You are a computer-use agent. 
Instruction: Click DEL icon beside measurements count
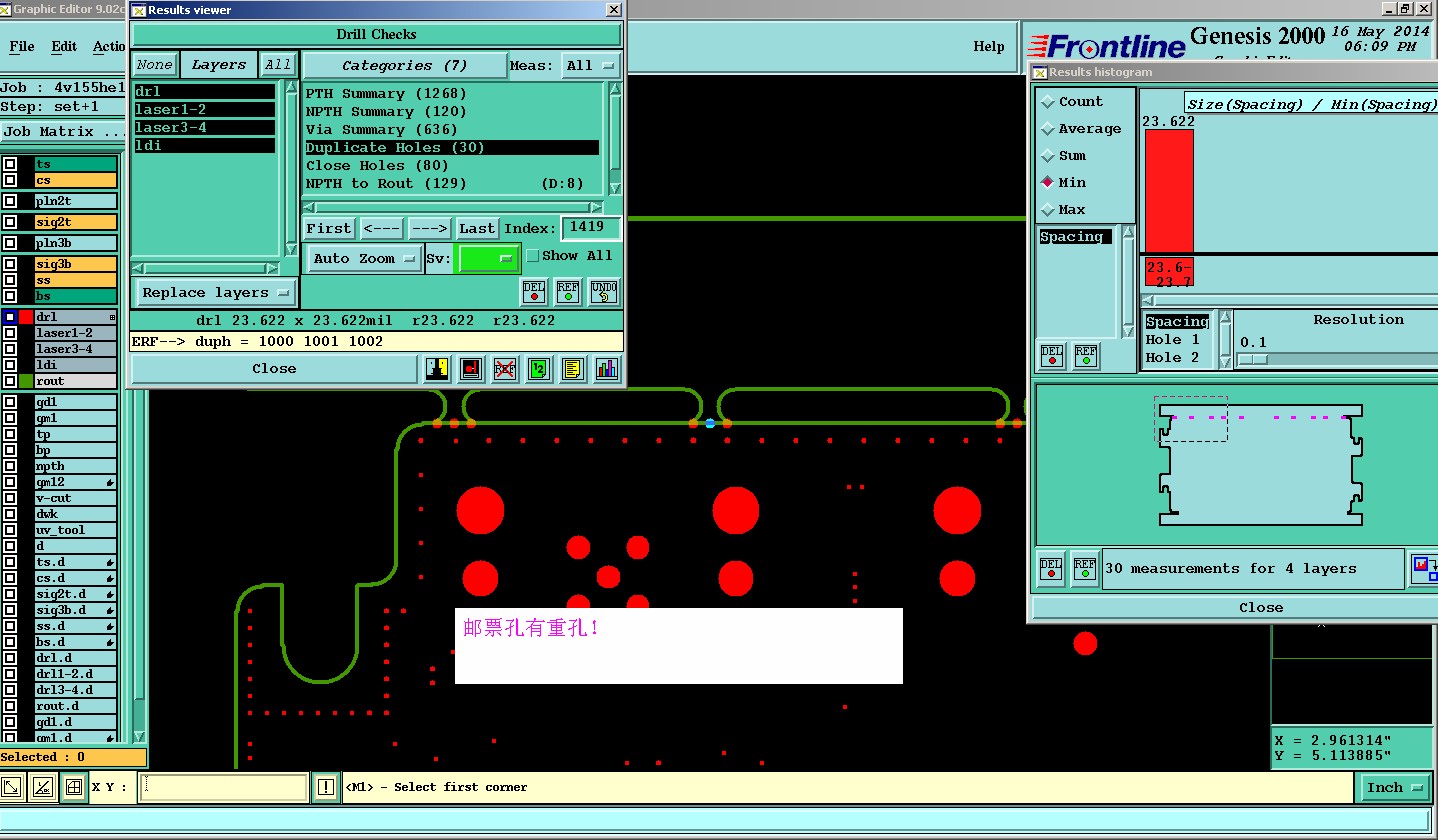[x=1051, y=568]
